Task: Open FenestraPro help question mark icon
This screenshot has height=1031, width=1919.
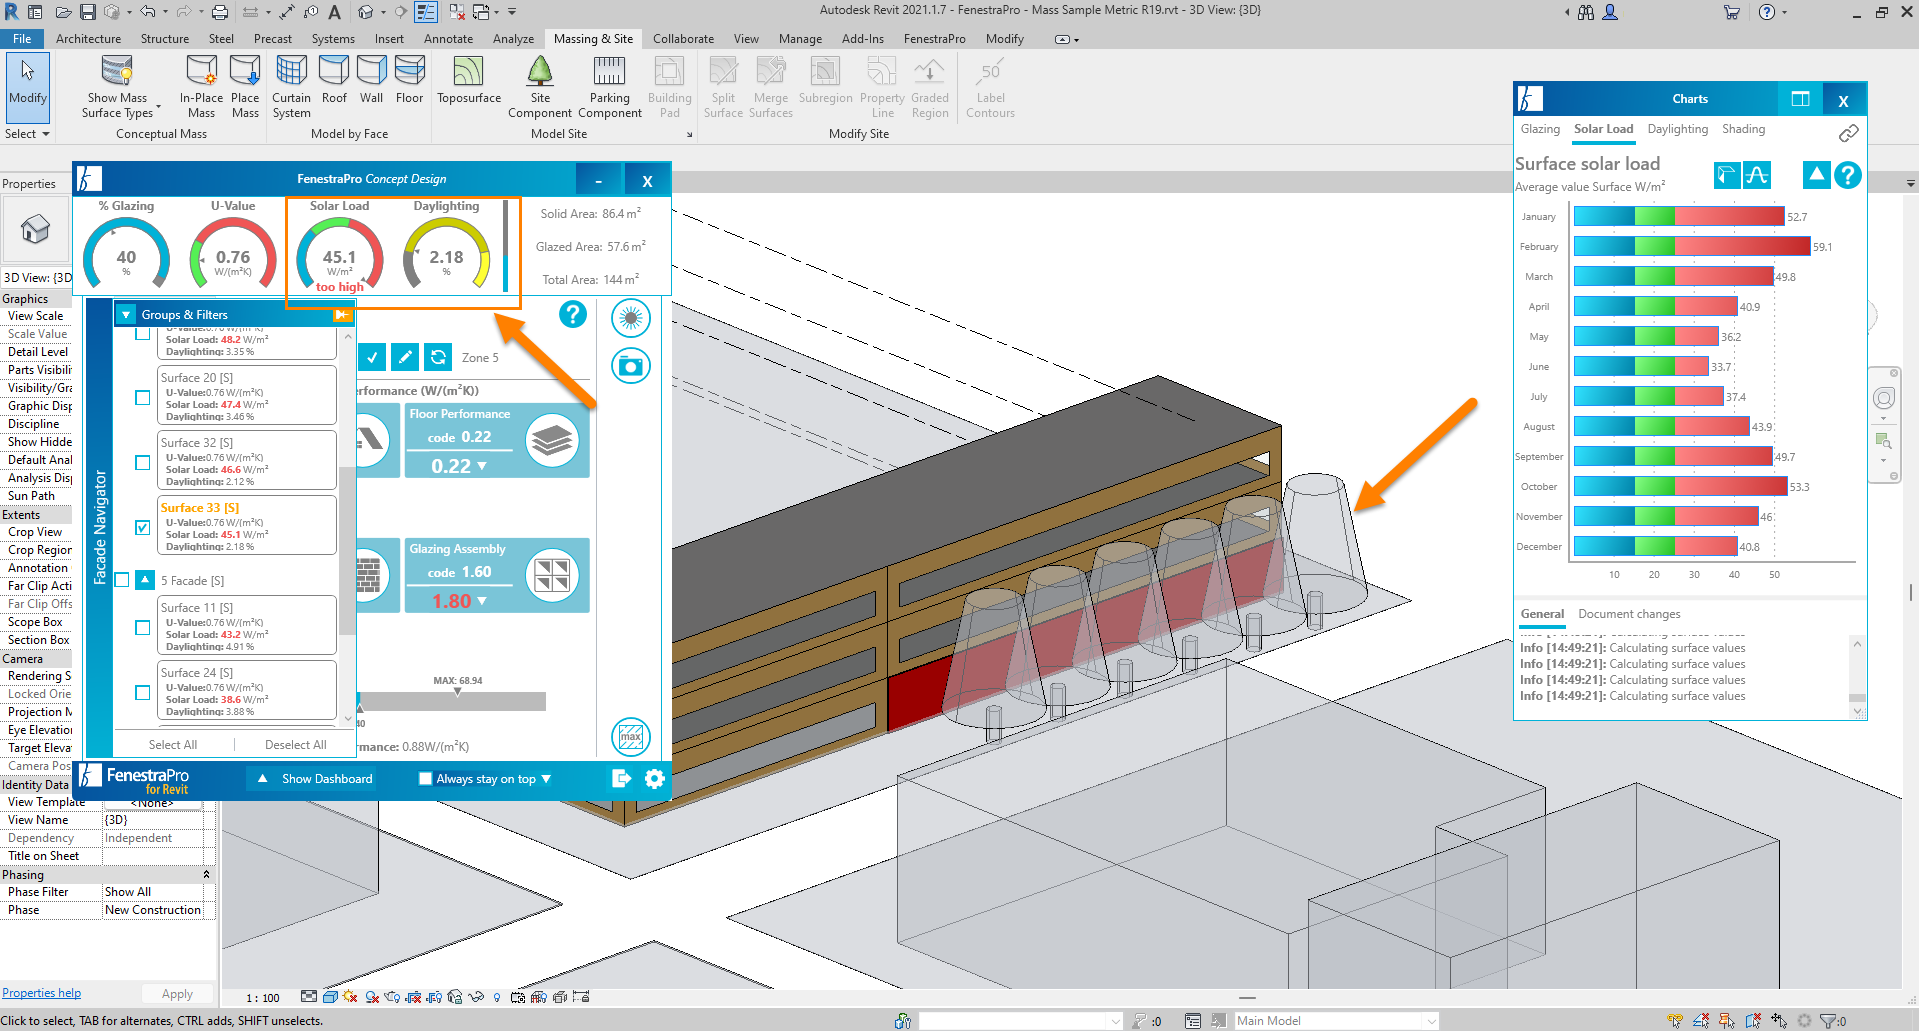Action: (x=573, y=315)
